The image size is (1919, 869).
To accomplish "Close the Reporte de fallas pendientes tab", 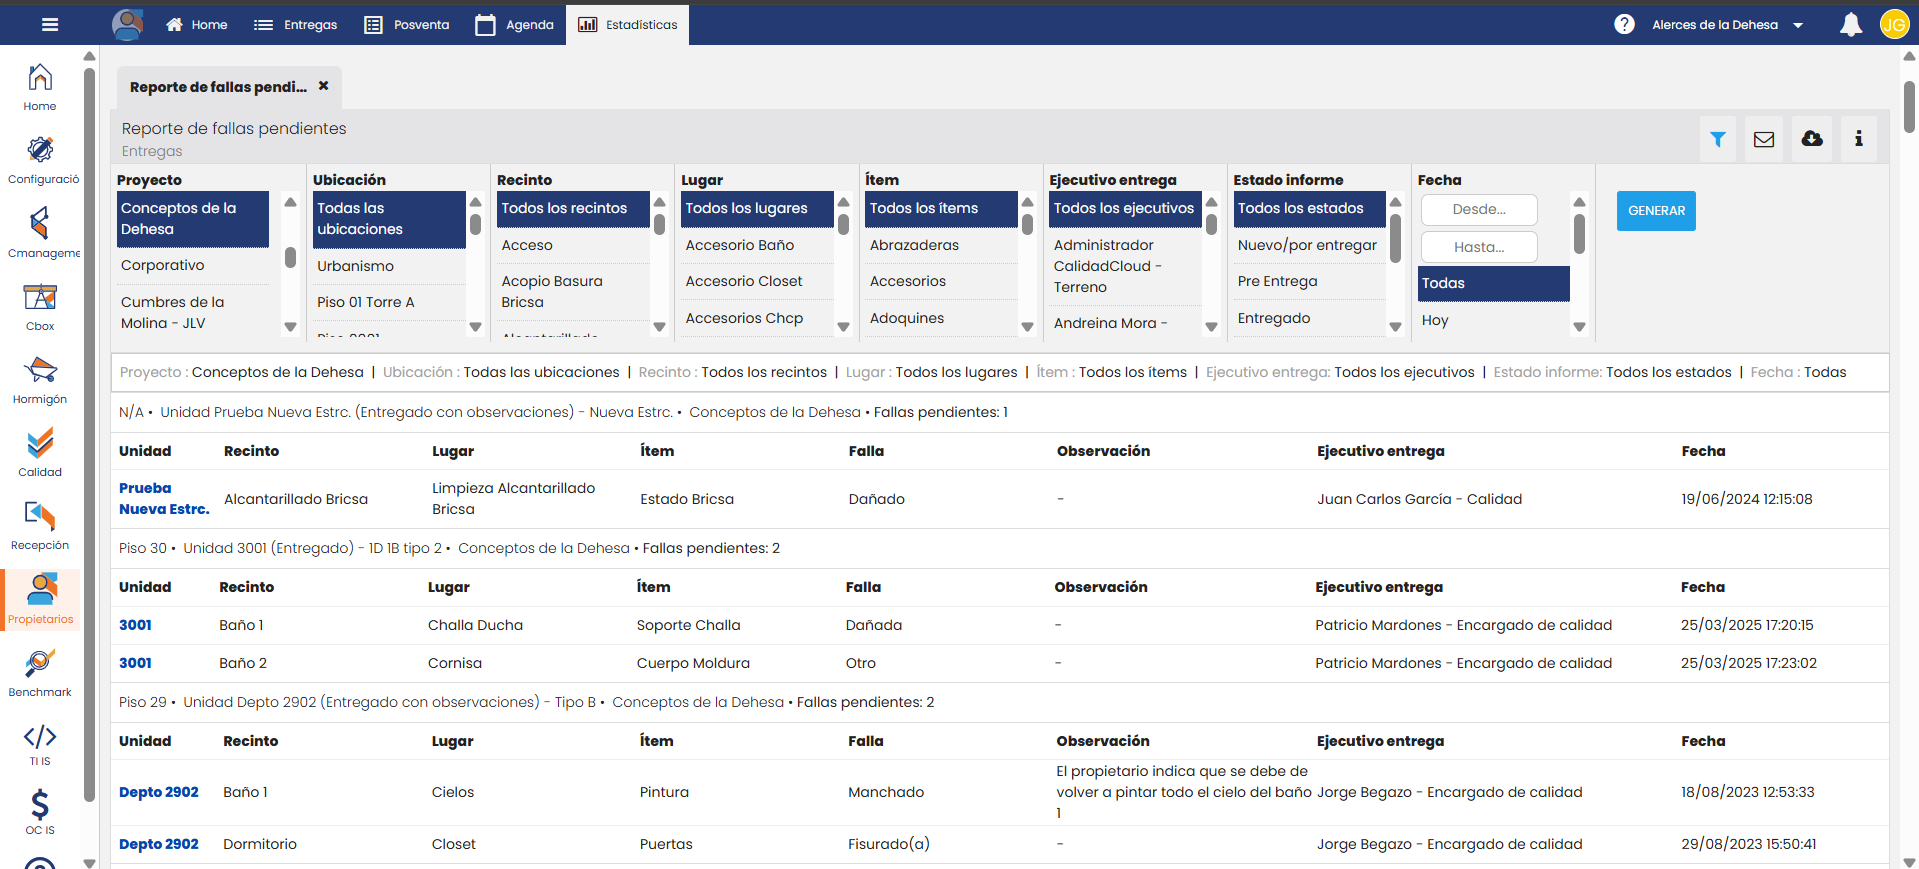I will [323, 86].
